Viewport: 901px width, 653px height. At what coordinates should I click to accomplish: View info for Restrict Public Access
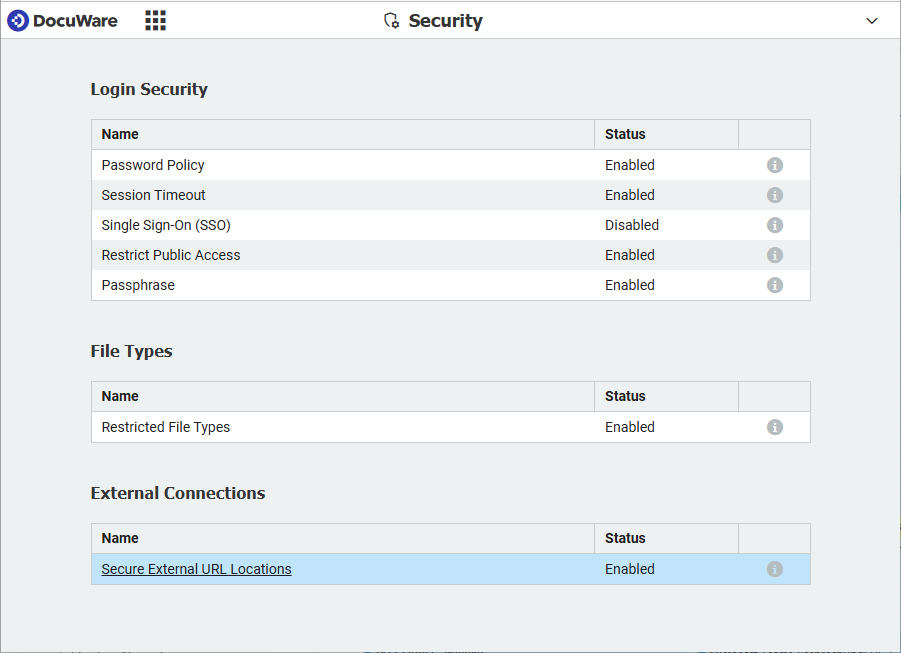[774, 255]
